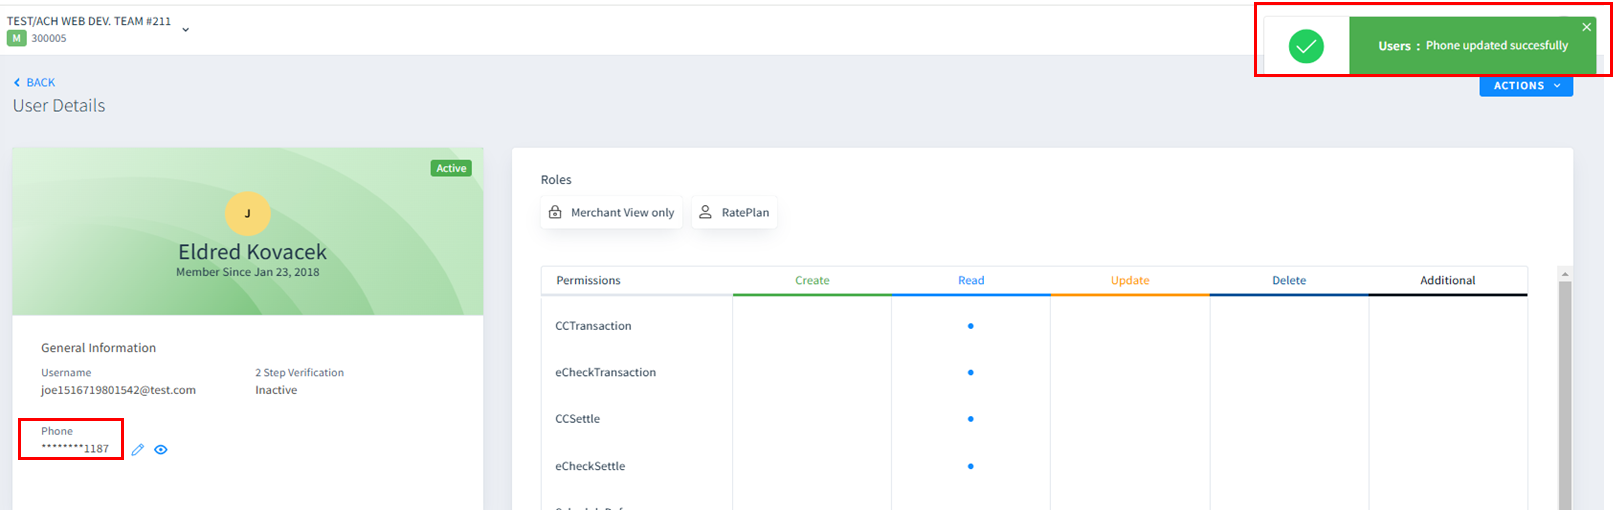Click the permissions table scrollbar thumb
This screenshot has width=1613, height=510.
point(1565,395)
